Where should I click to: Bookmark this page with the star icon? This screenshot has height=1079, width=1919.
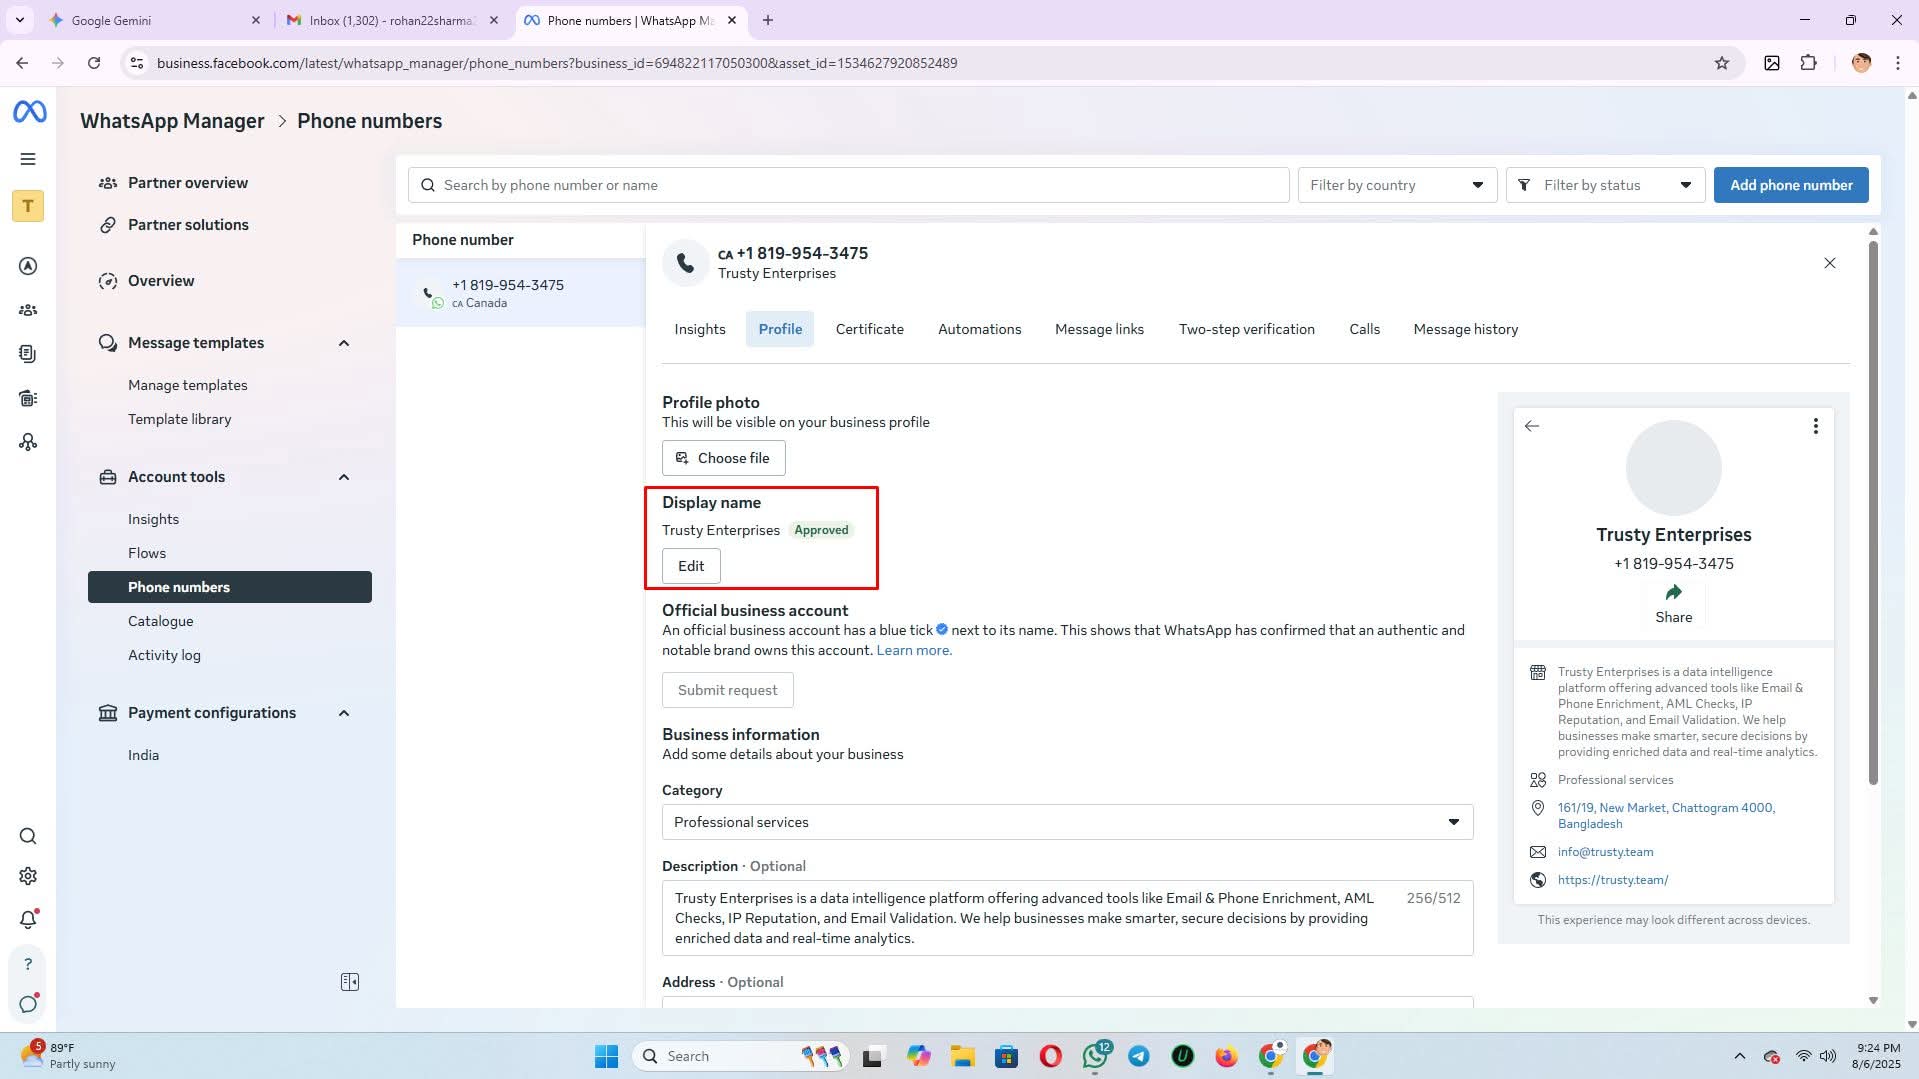1721,63
